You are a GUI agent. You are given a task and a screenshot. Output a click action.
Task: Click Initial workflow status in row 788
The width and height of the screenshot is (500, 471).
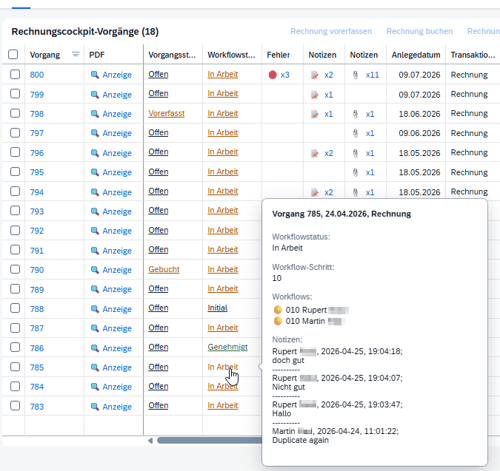pos(217,308)
